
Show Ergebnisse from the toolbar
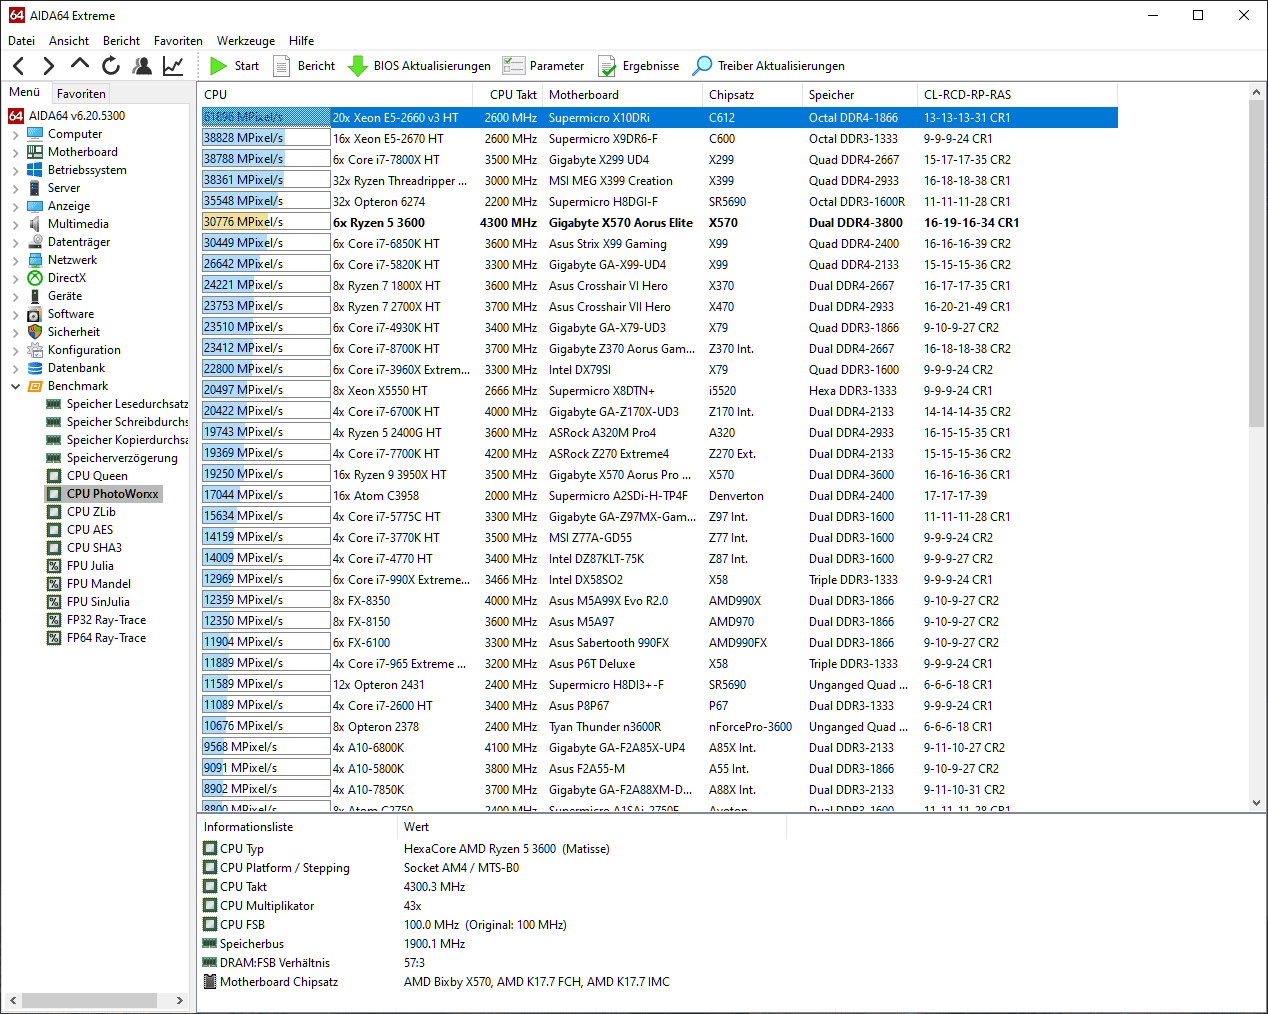[x=638, y=66]
